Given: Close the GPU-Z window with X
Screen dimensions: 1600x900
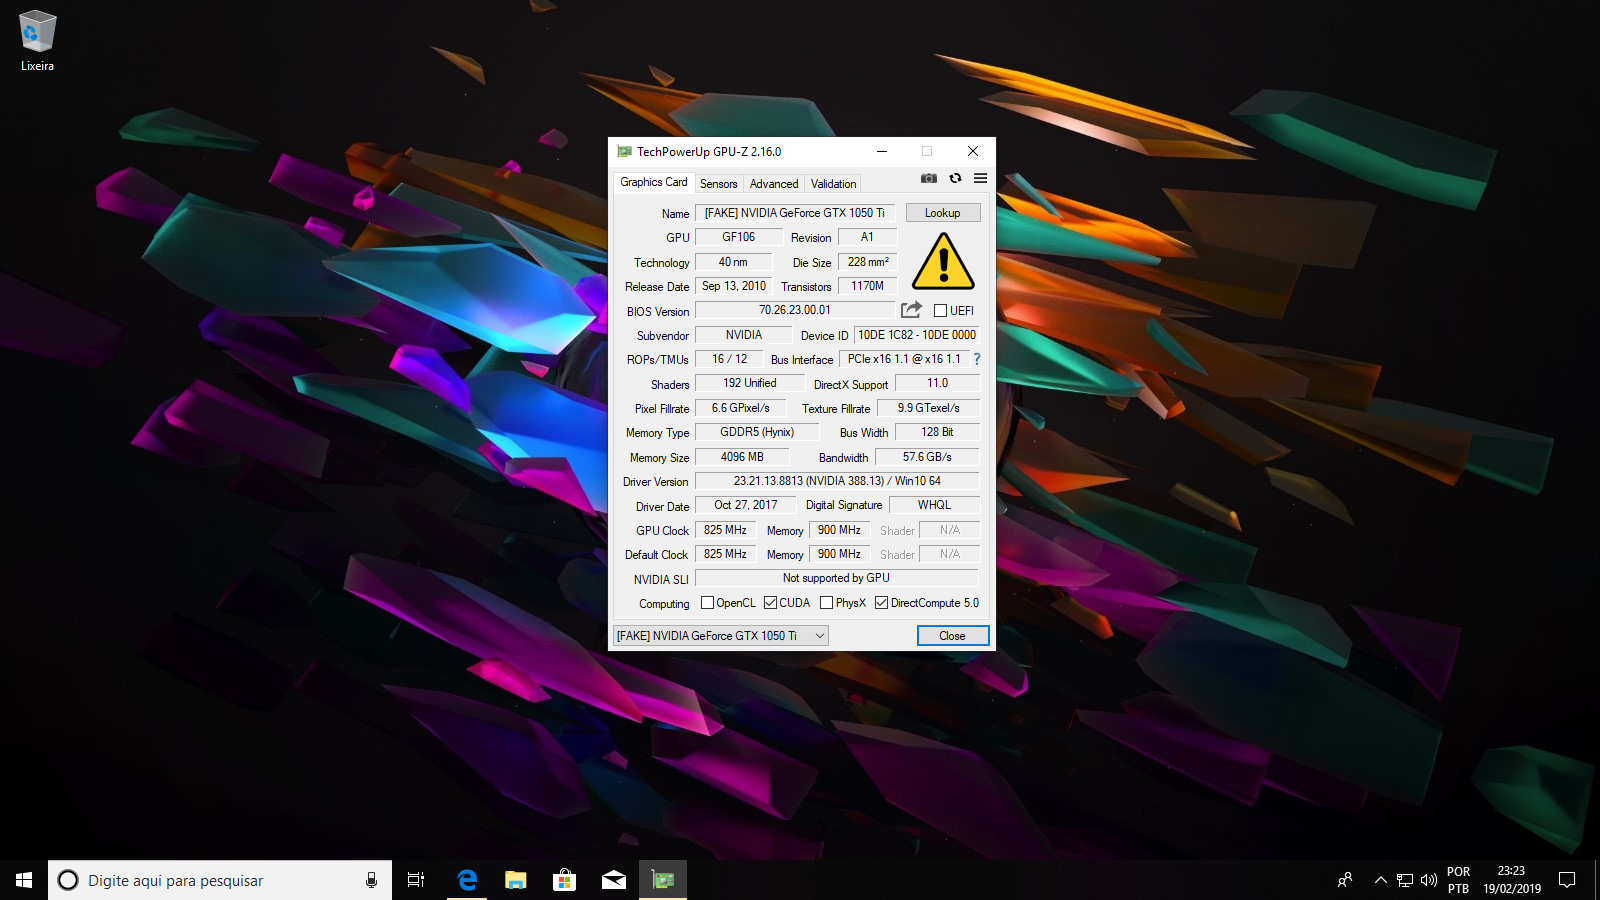Looking at the screenshot, I should click(x=973, y=152).
